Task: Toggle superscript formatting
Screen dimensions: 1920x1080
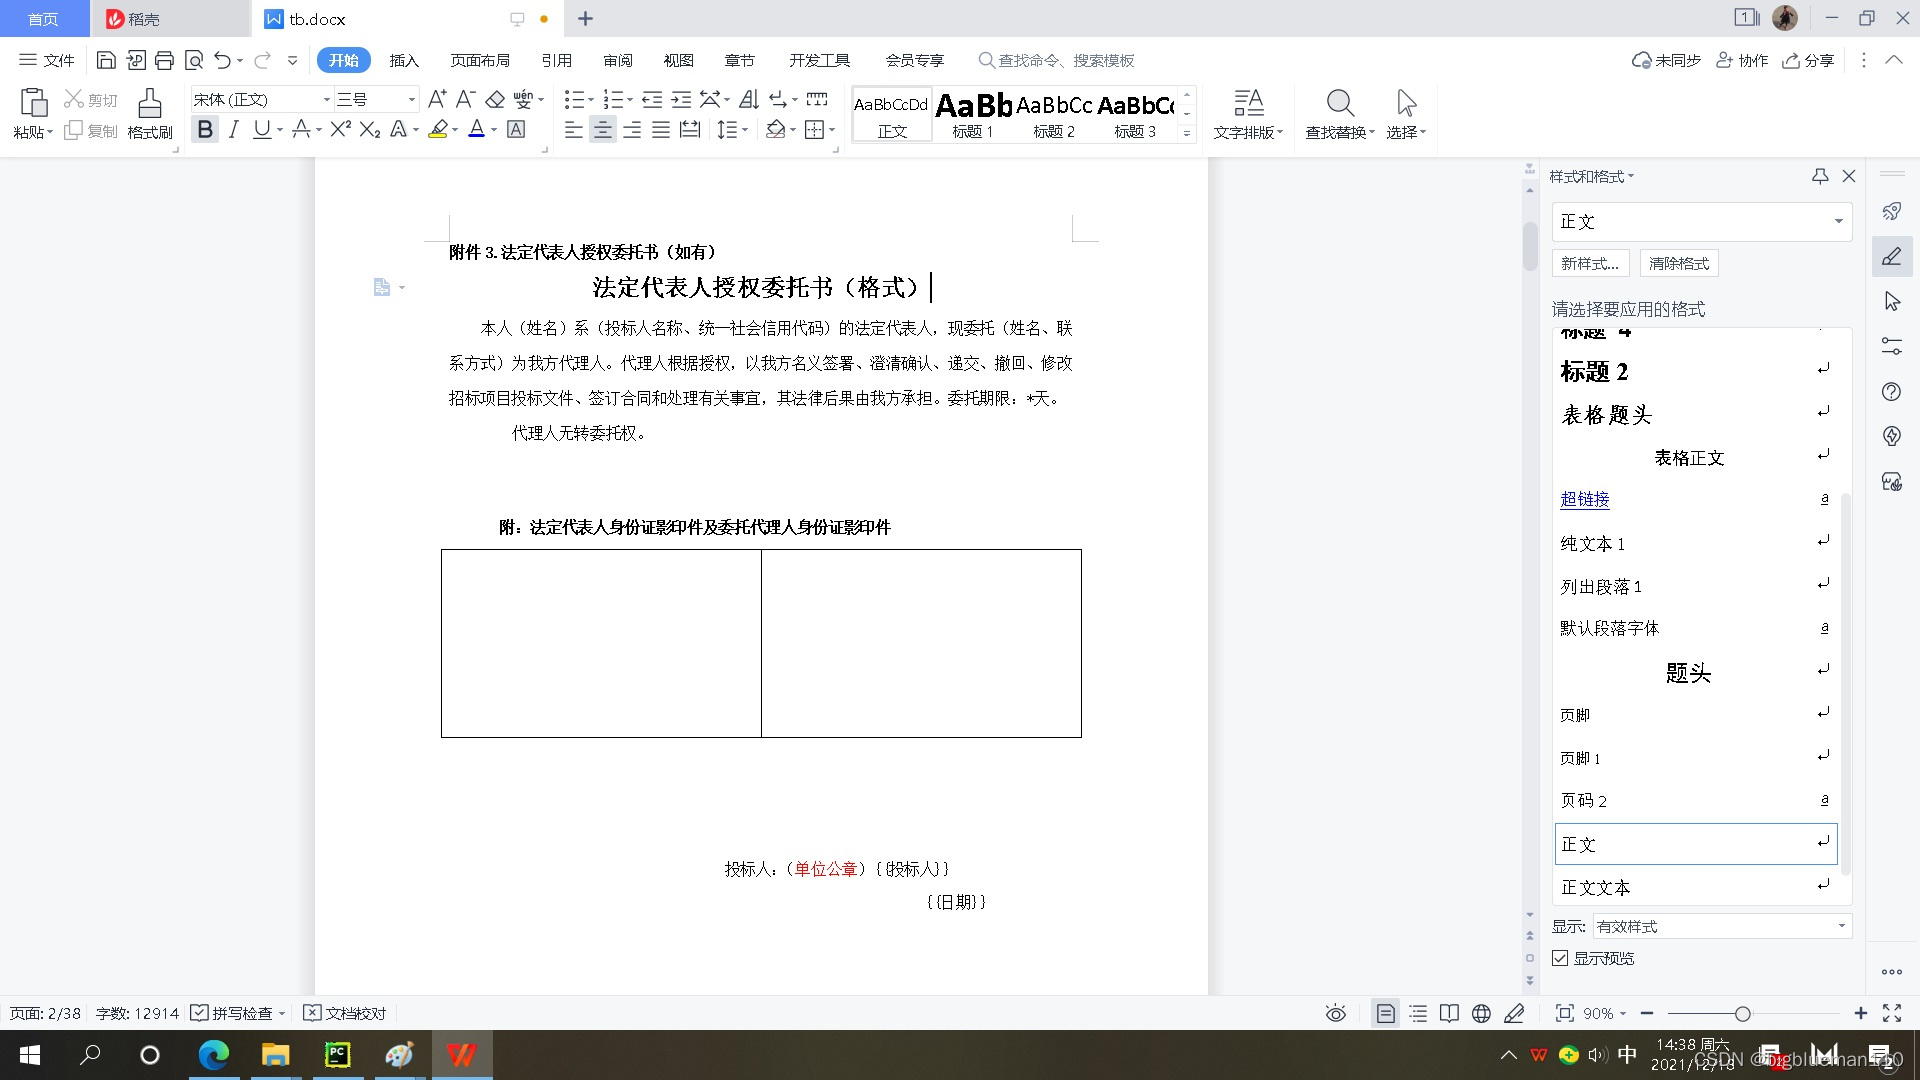Action: pos(340,129)
